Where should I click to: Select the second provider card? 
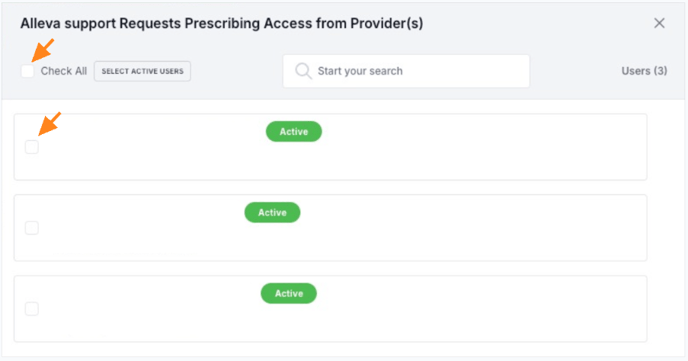(330, 228)
